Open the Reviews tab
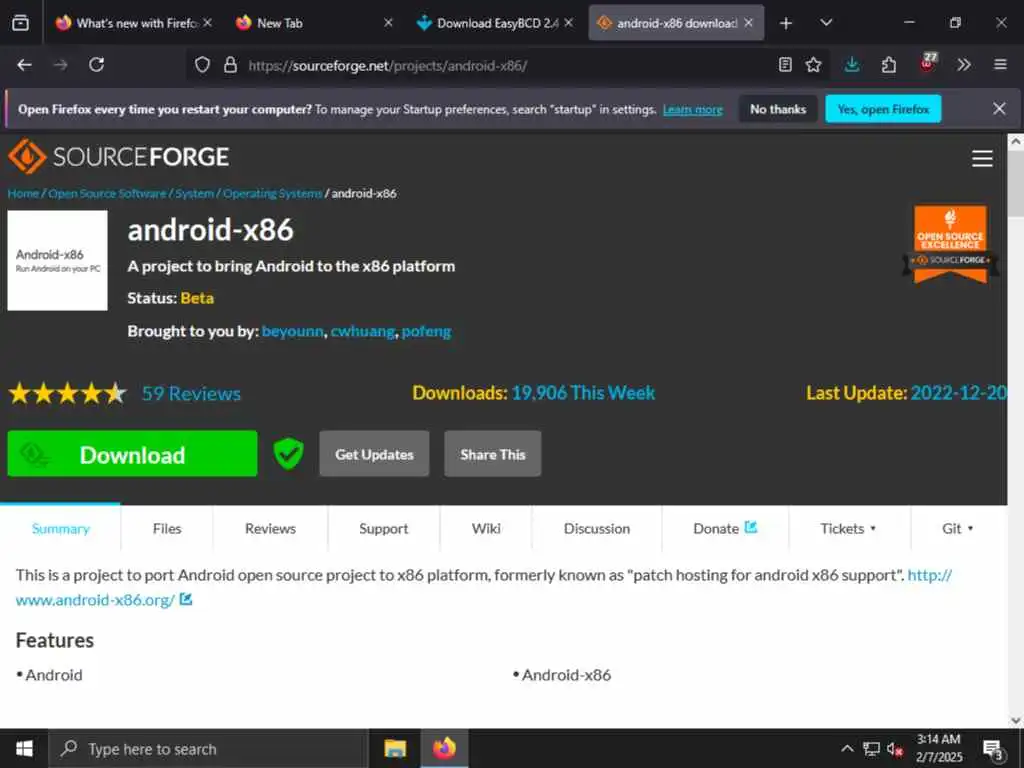This screenshot has height=768, width=1024. point(270,528)
